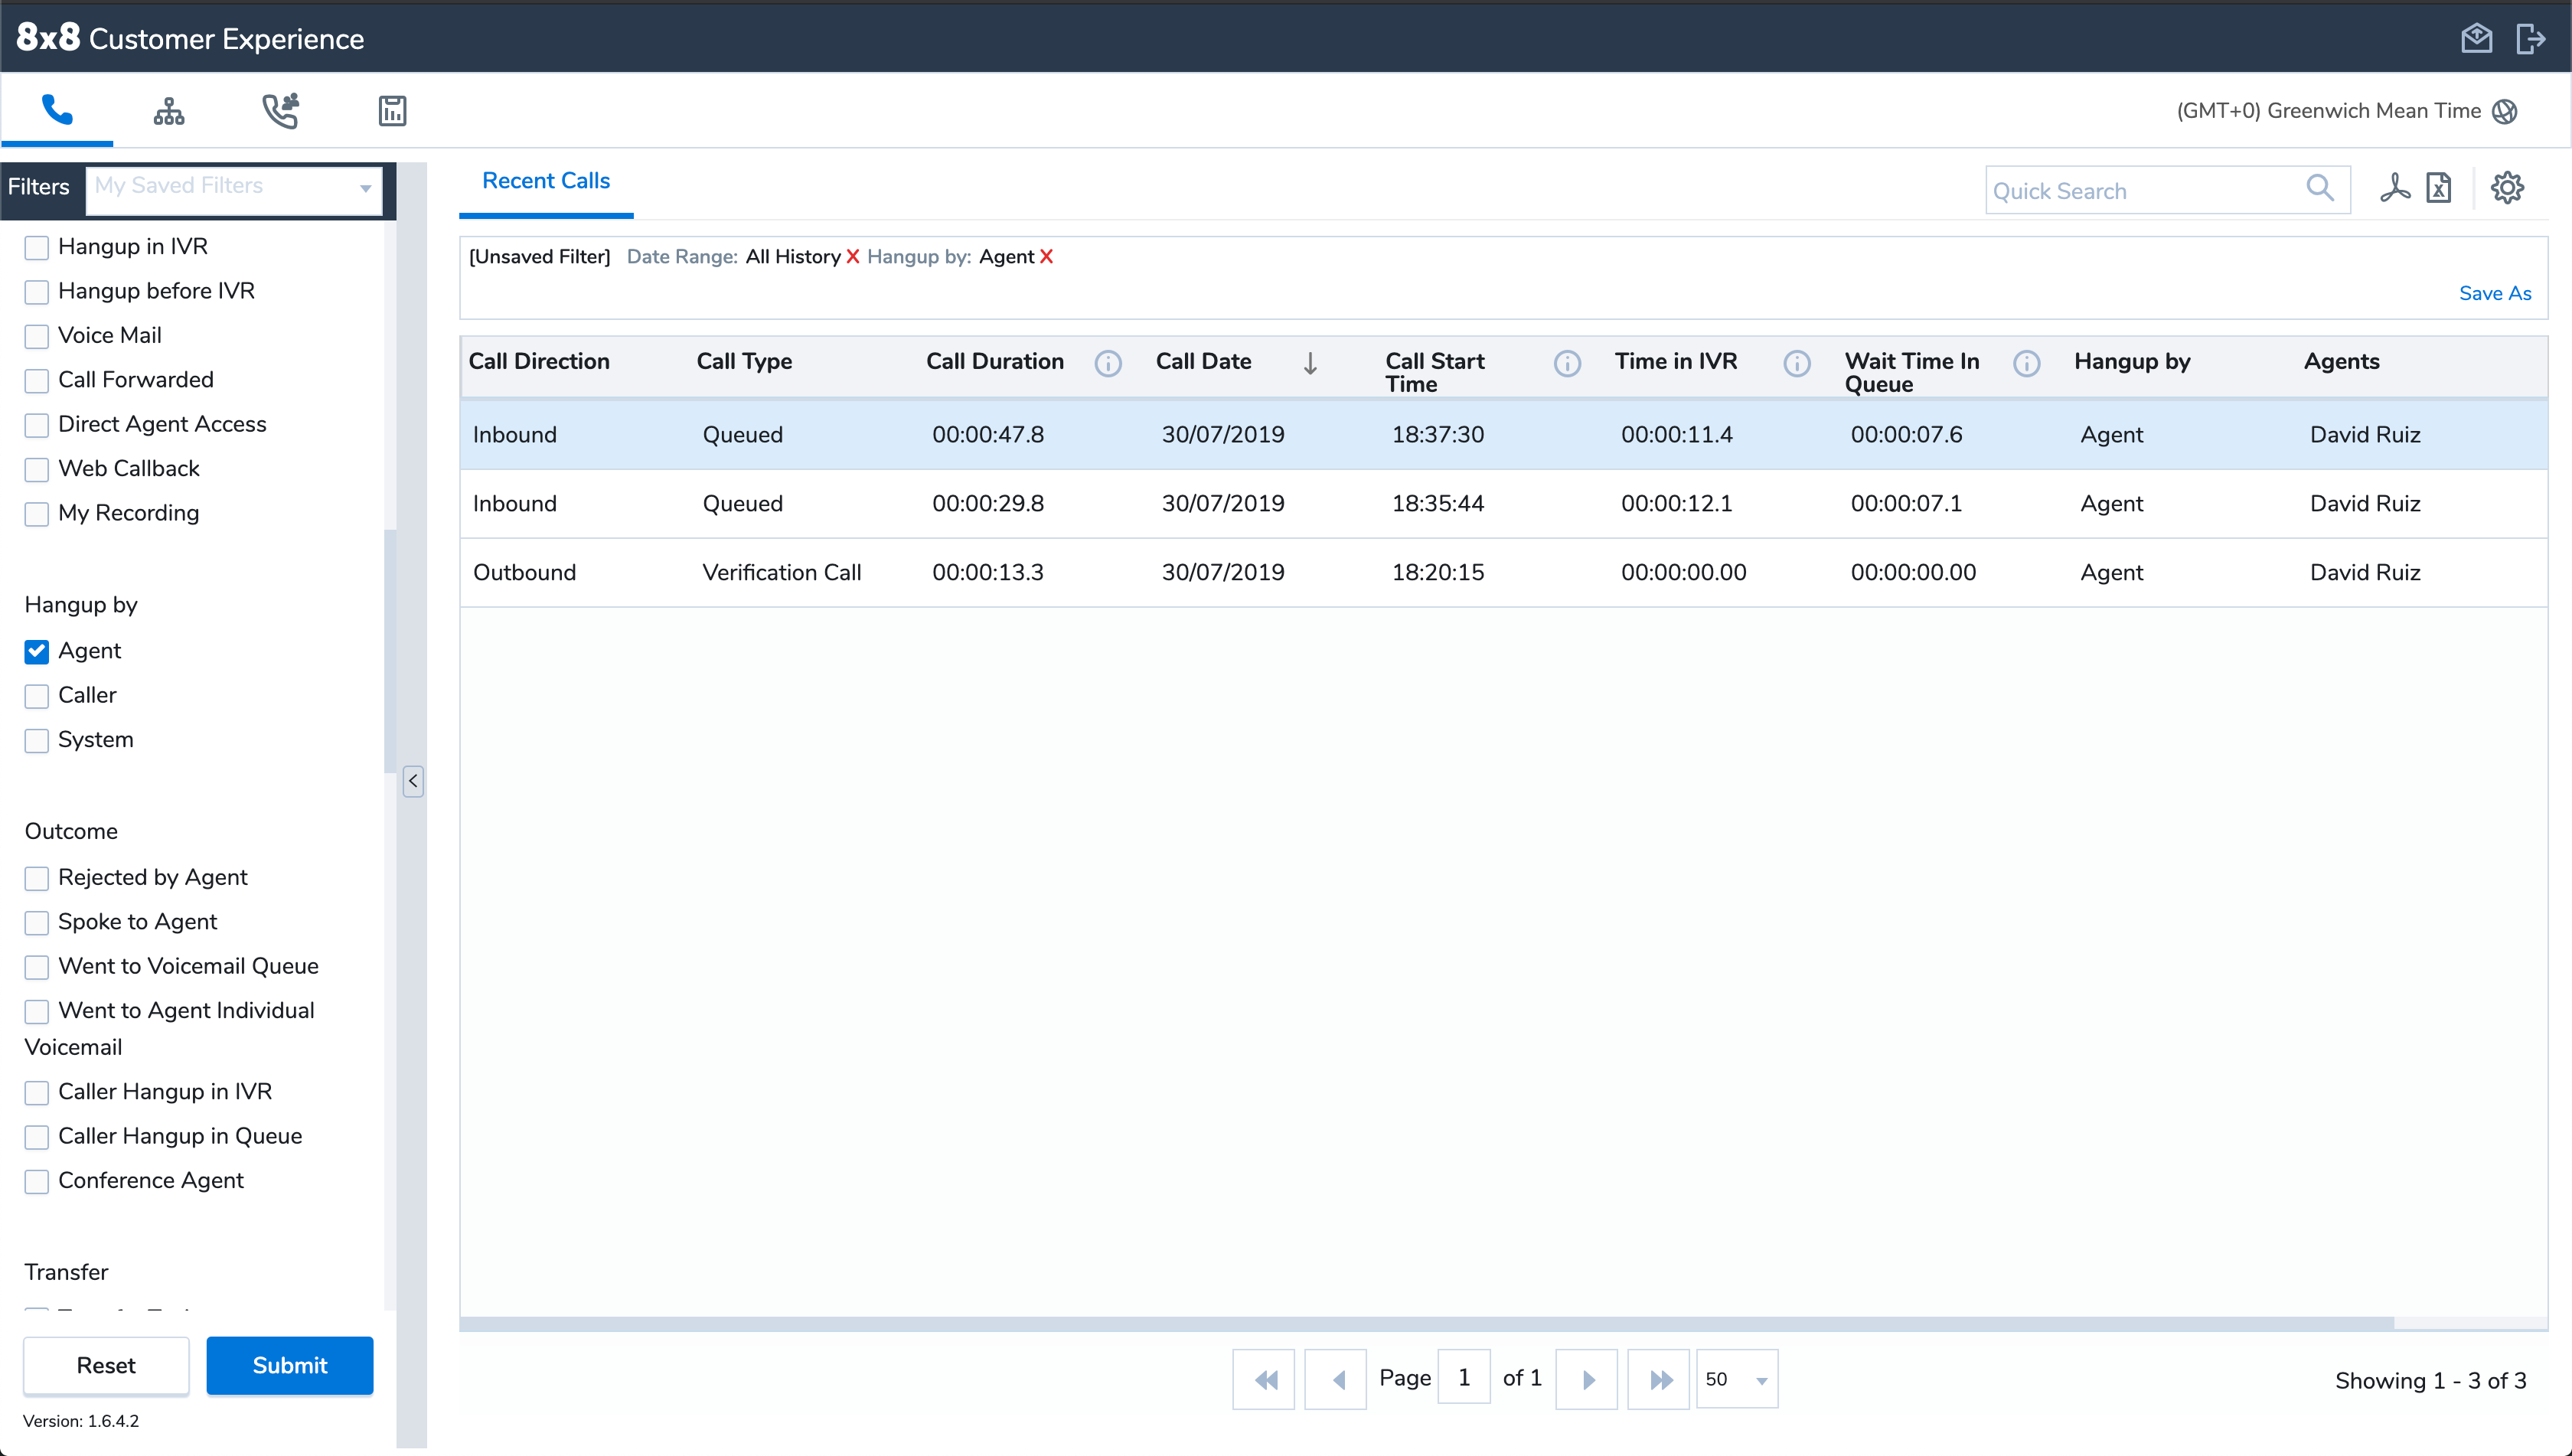Click the Call Start Time info icon
The height and width of the screenshot is (1456, 2572).
click(1567, 363)
